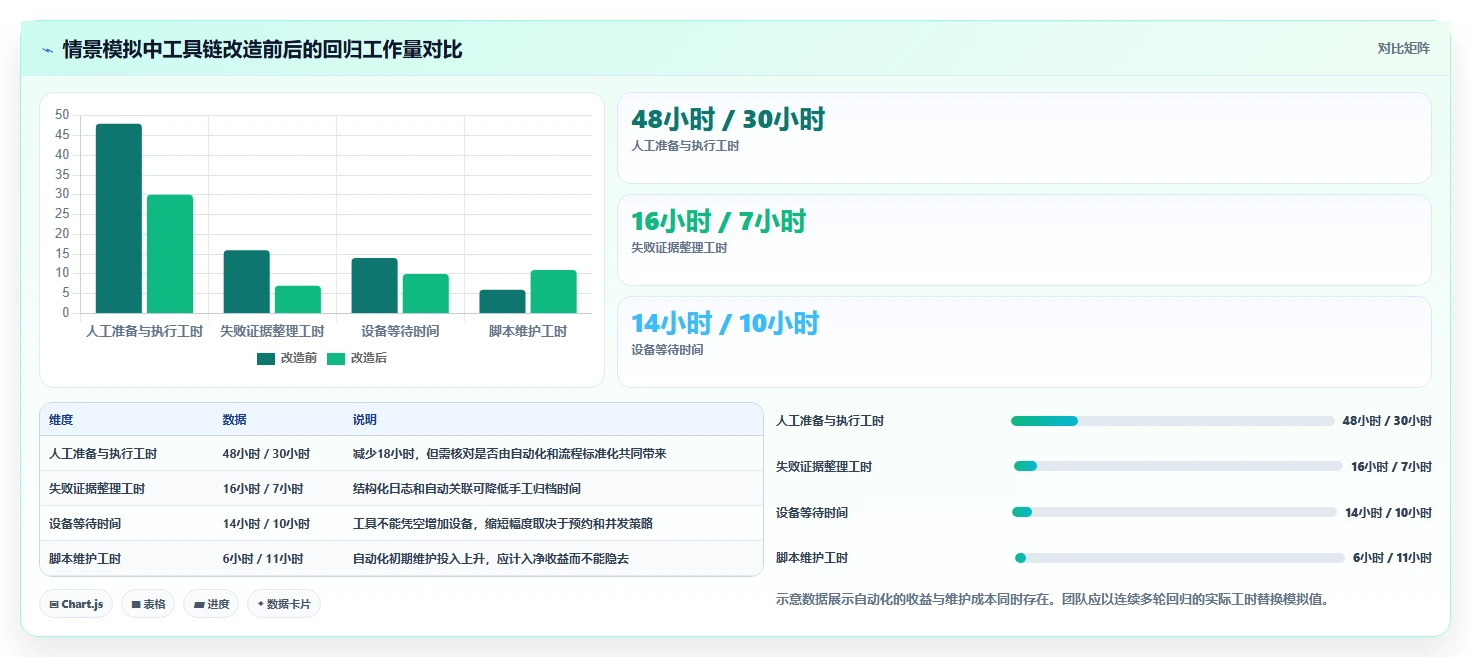The width and height of the screenshot is (1471, 657).
Task: Click chart x-axis label 人工准备与执行工时
Action: (x=145, y=331)
